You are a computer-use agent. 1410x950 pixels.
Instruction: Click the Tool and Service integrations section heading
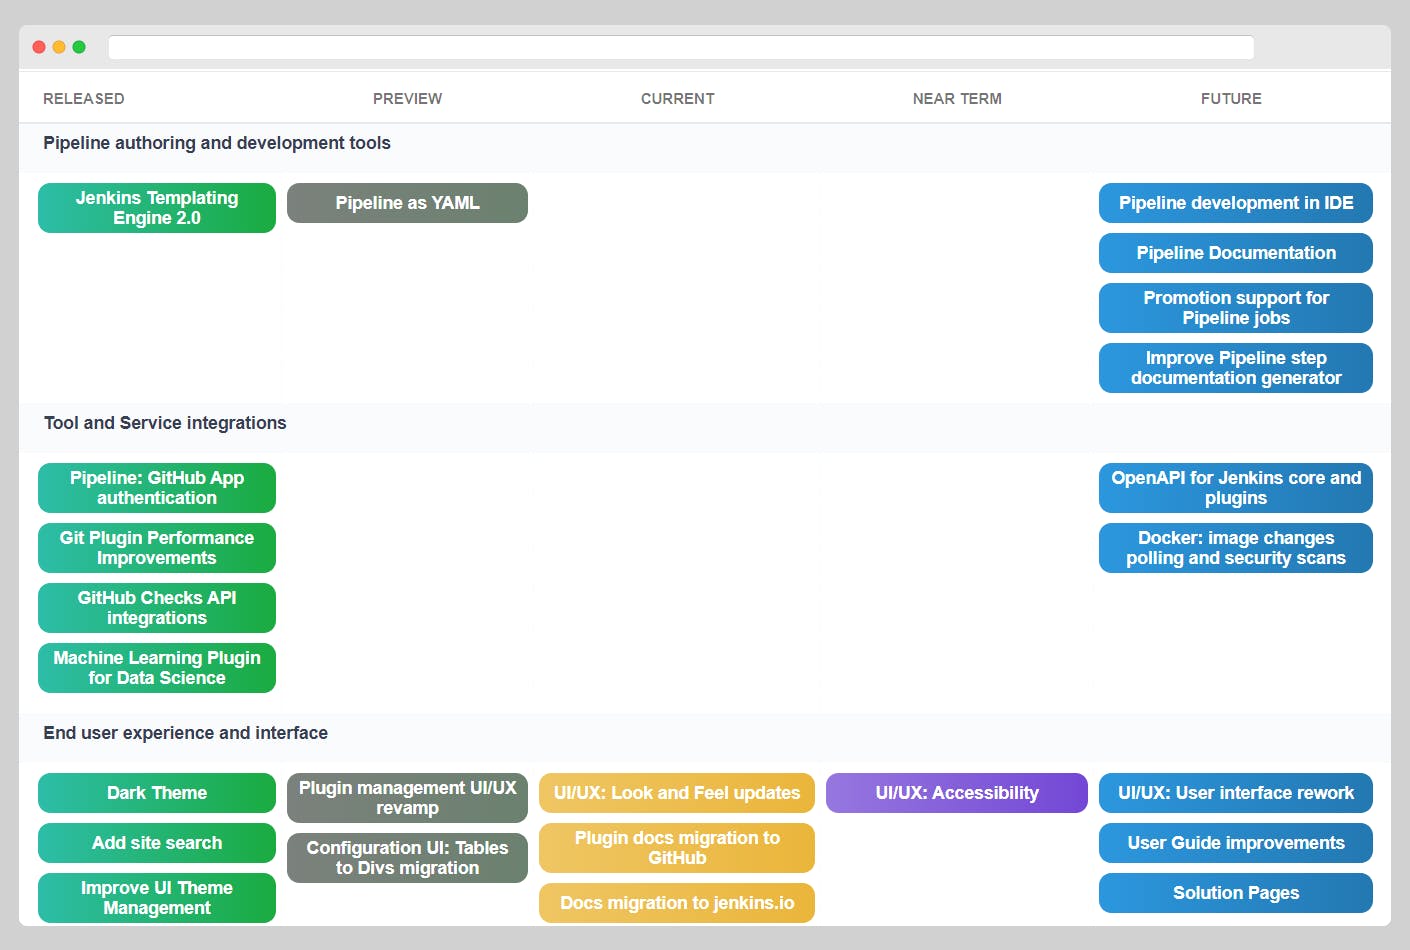point(164,424)
